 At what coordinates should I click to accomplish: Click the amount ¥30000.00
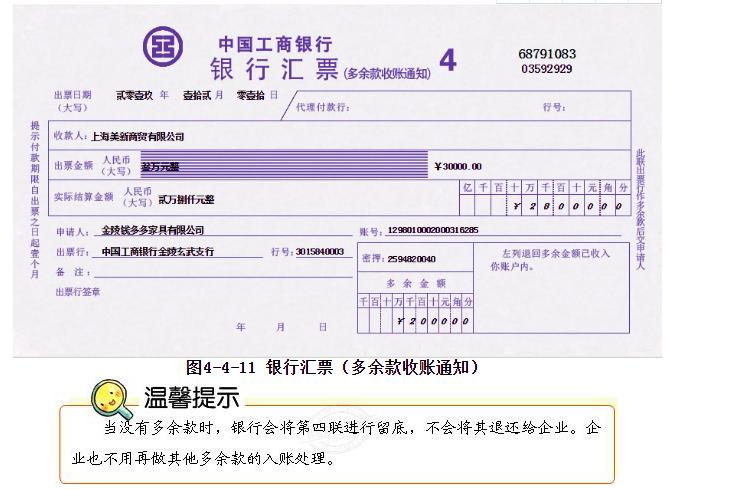point(458,167)
